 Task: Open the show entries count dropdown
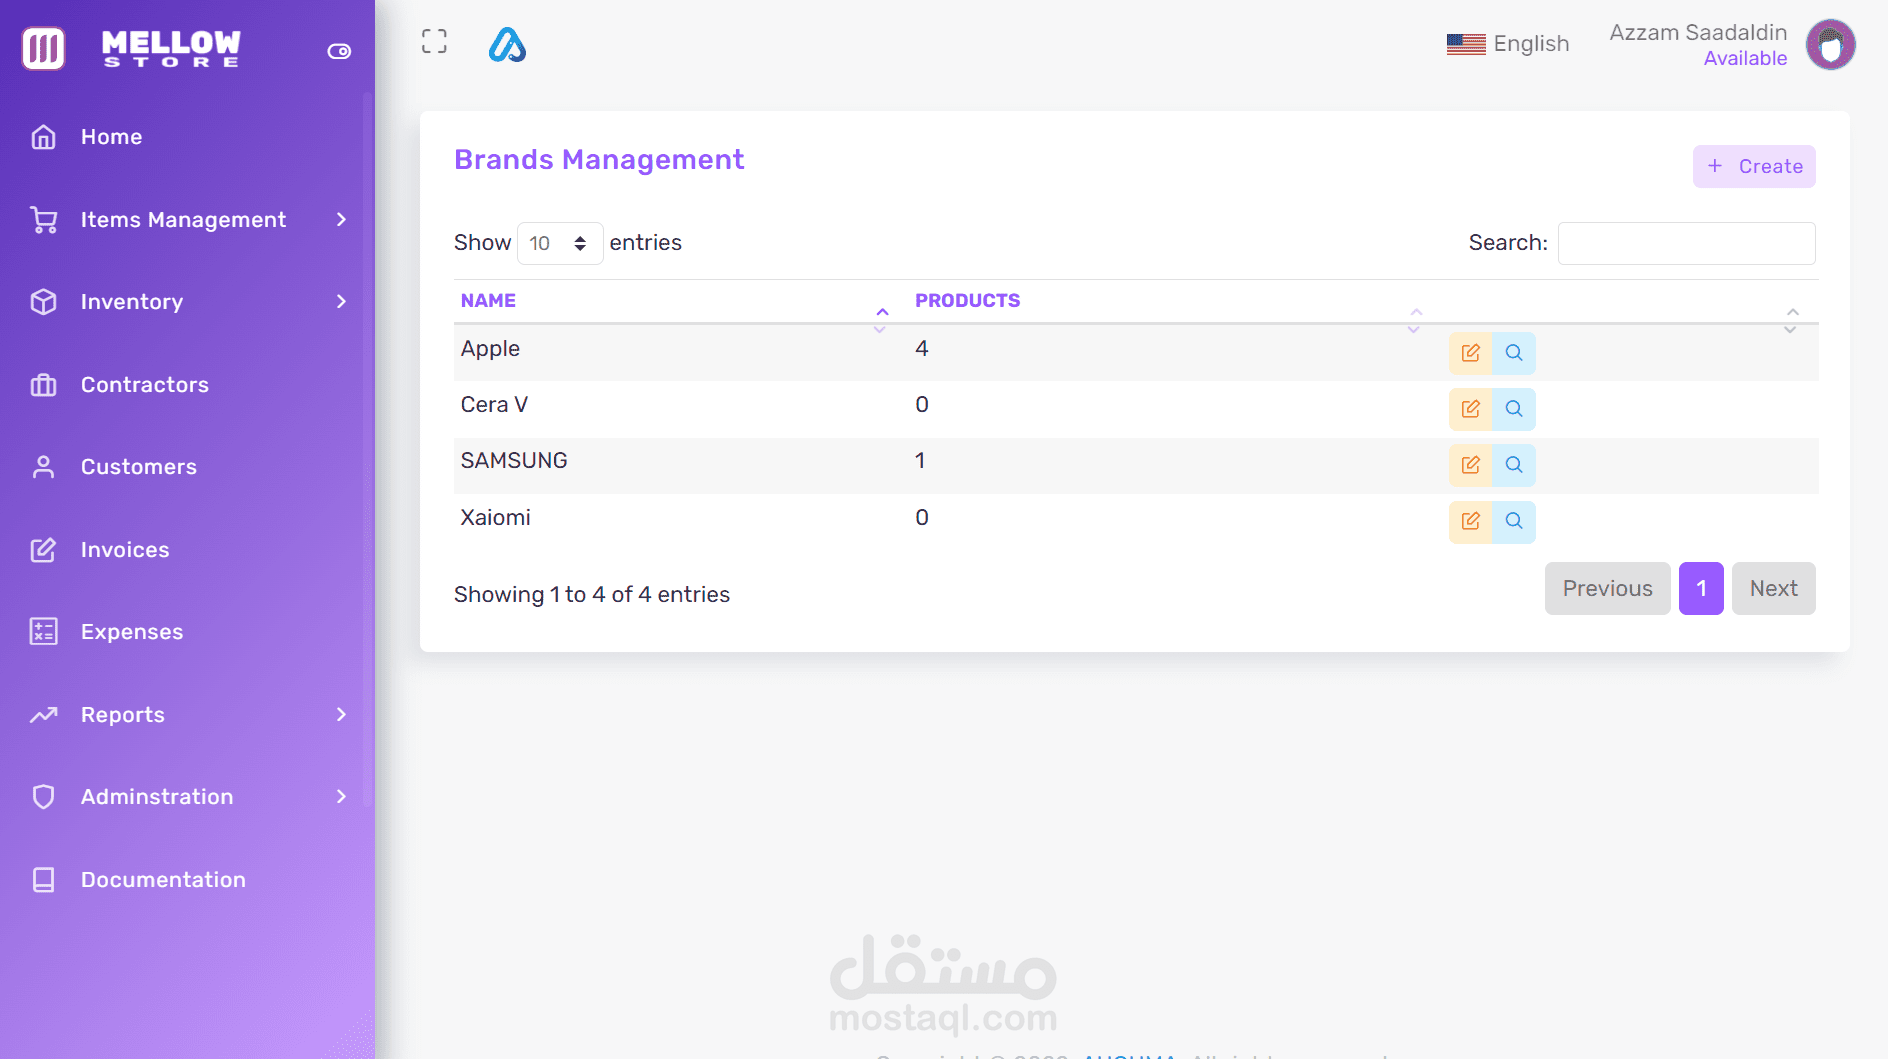coord(559,243)
